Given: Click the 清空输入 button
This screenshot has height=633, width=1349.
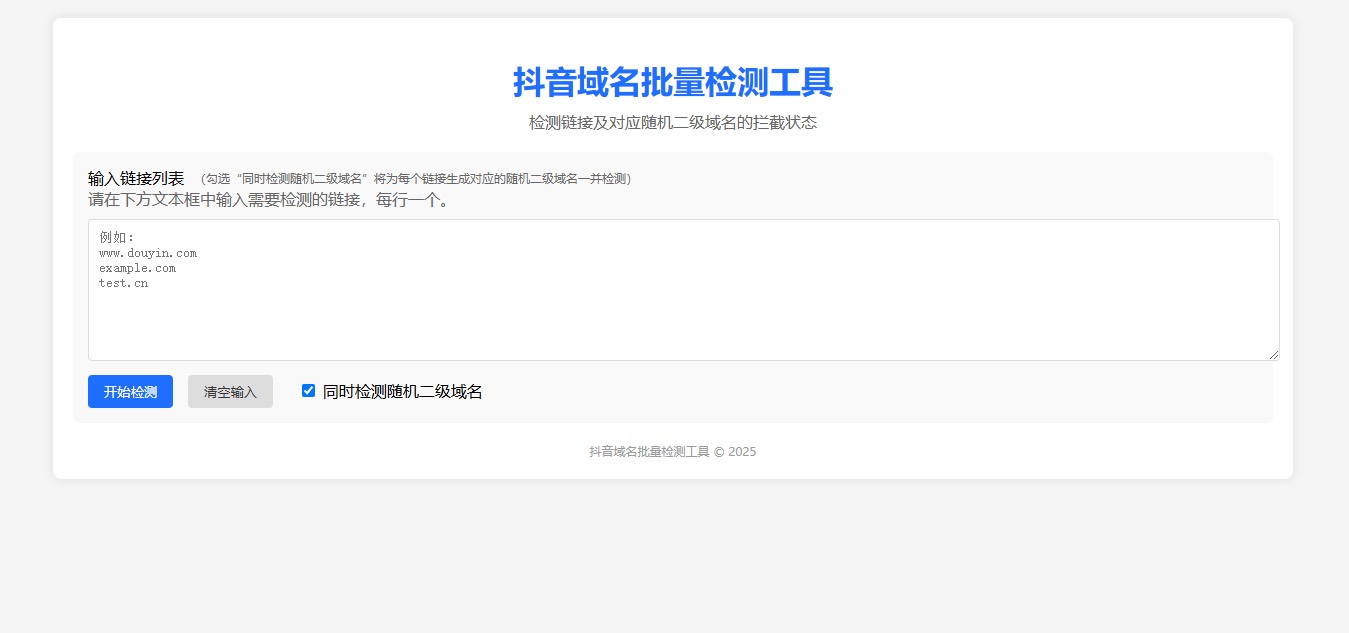Looking at the screenshot, I should tap(230, 392).
